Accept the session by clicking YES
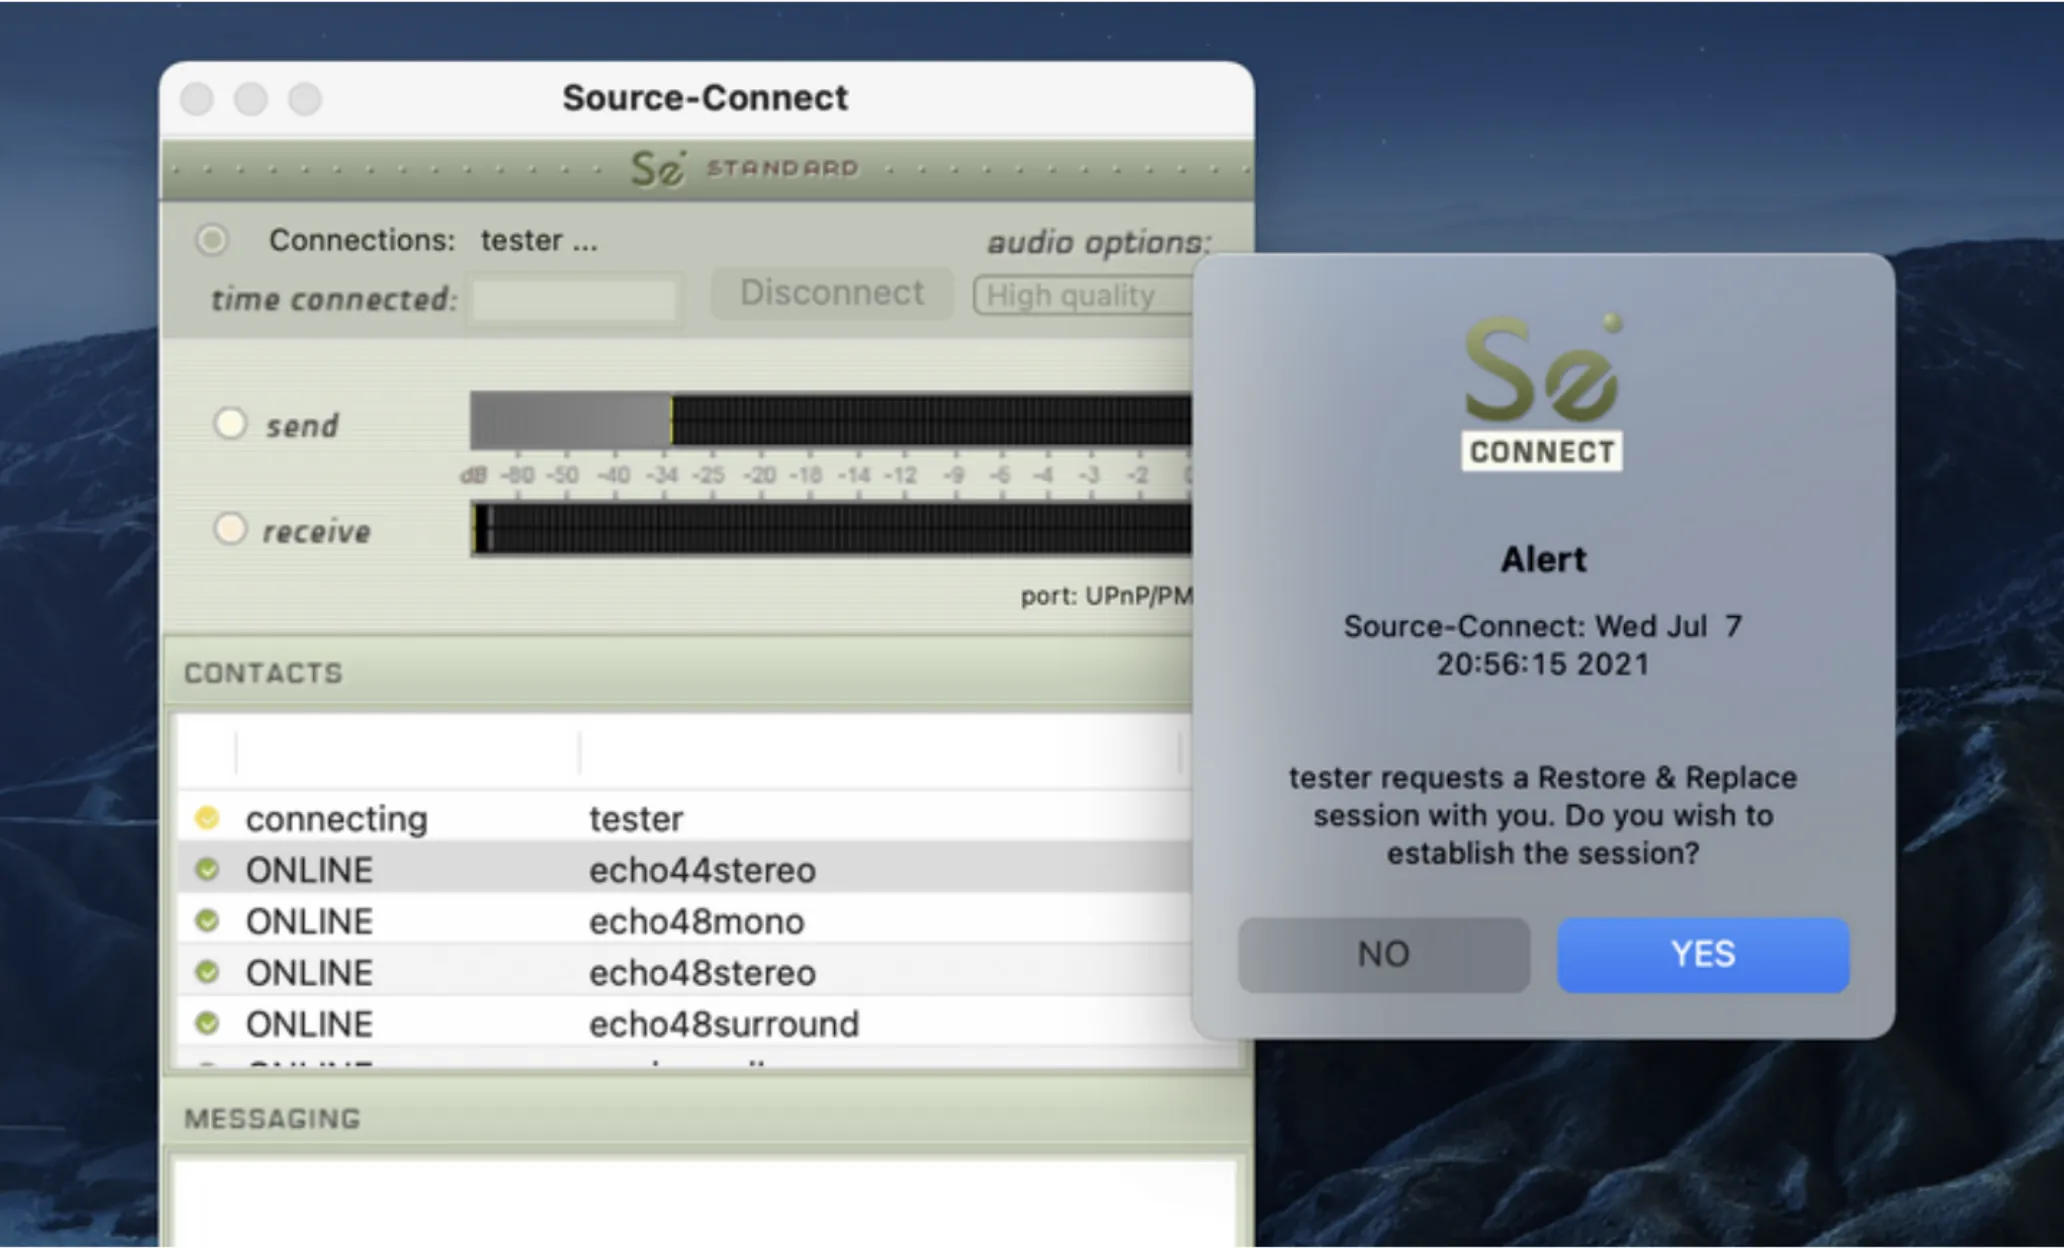 [x=1703, y=954]
